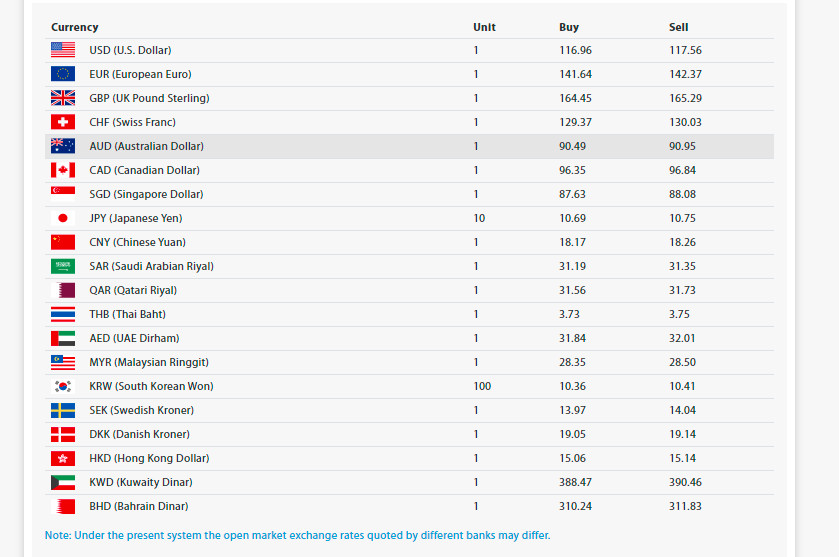Screen dimensions: 839x557
Task: Select the CNY (Chinese Yuan) label
Action: pos(138,242)
